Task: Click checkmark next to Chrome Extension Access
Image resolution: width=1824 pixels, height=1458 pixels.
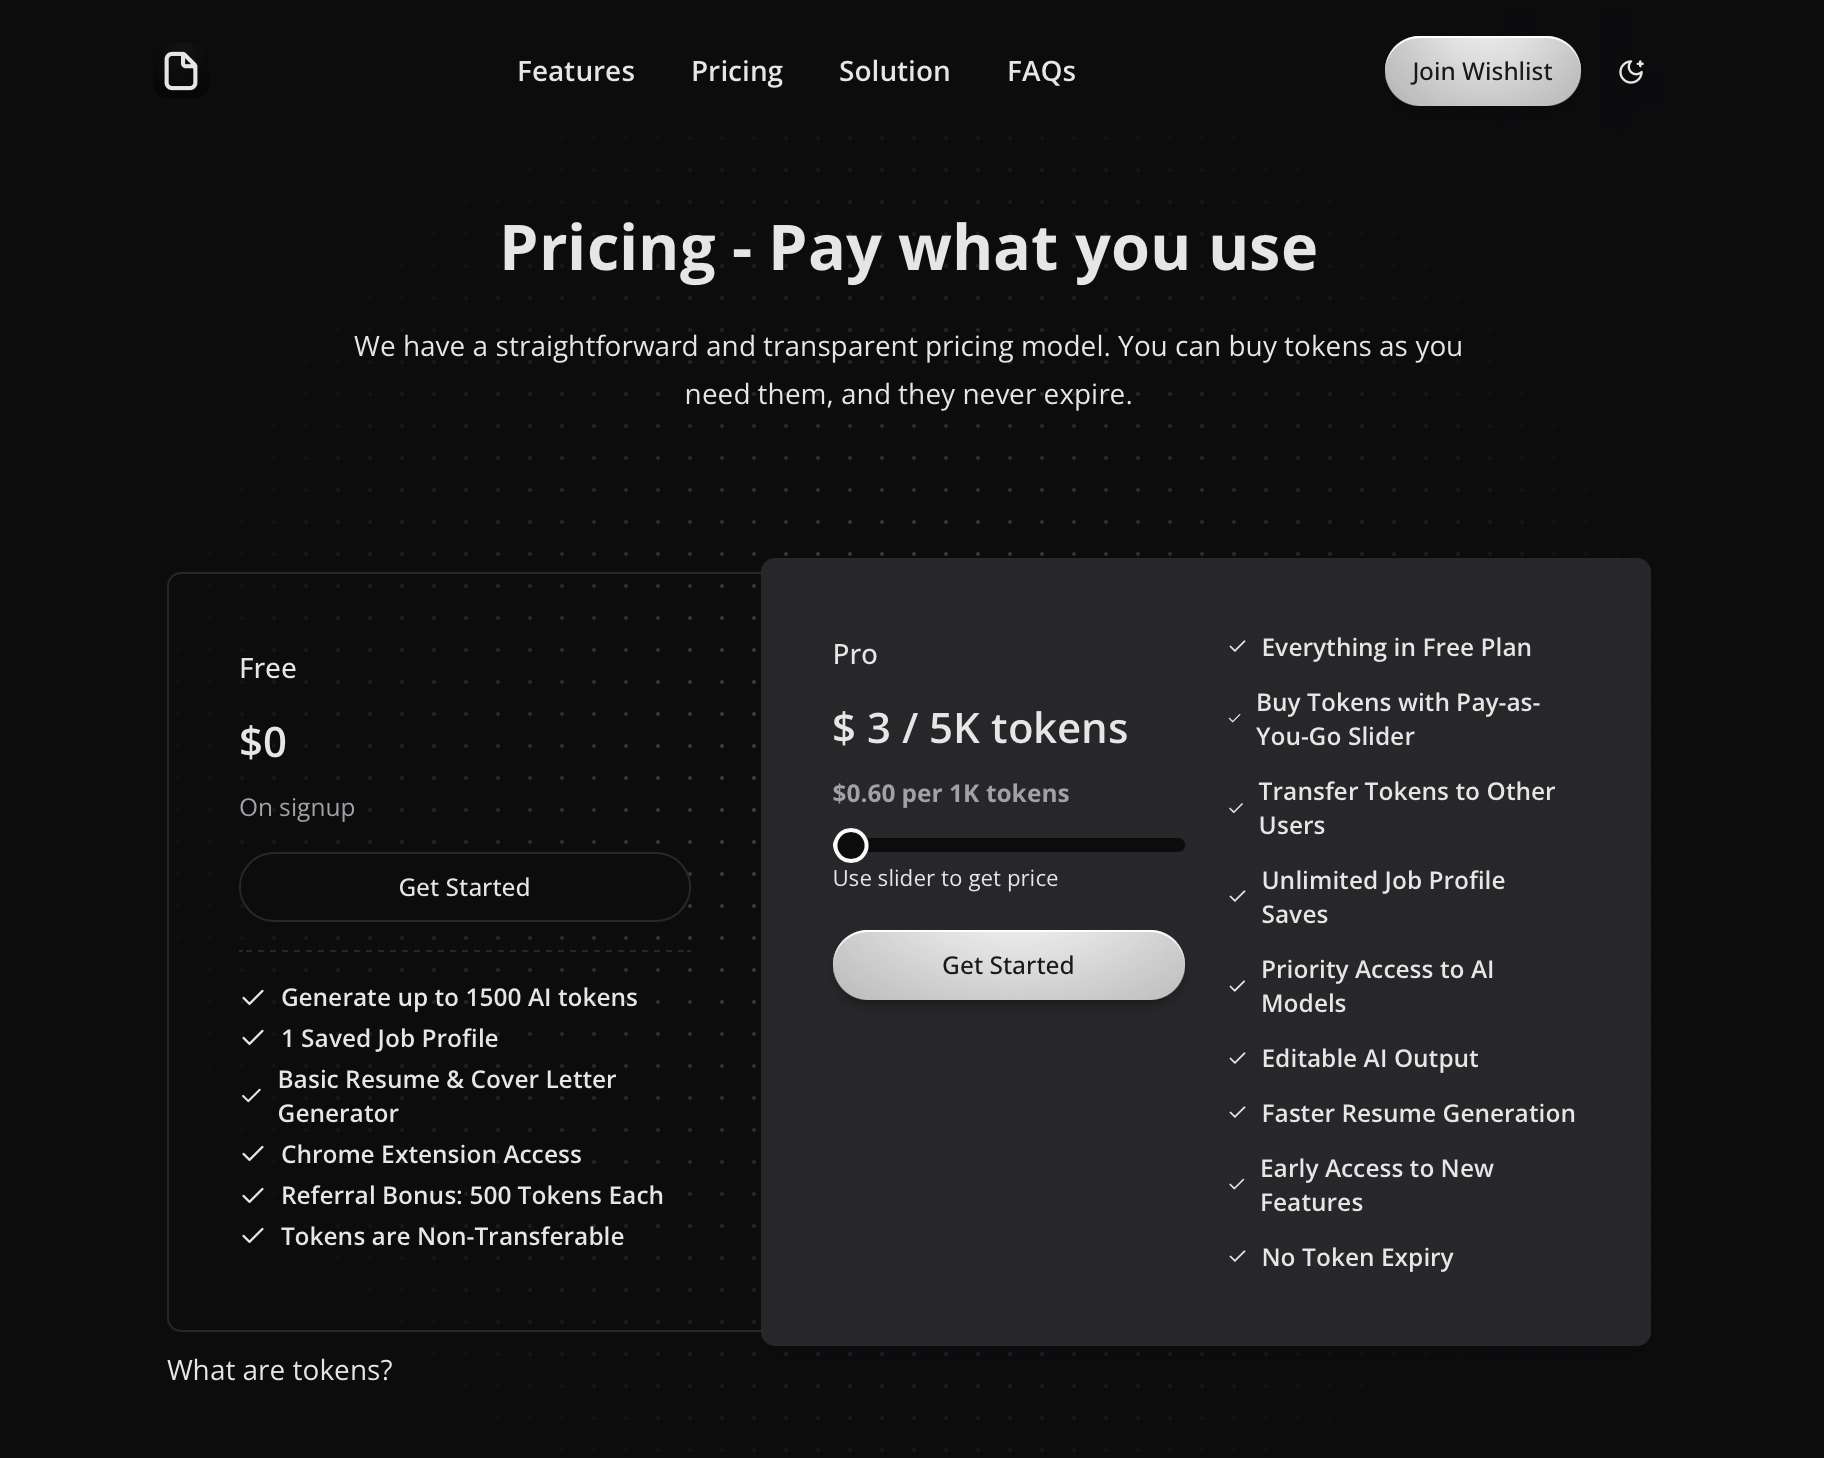Action: pyautogui.click(x=253, y=1154)
